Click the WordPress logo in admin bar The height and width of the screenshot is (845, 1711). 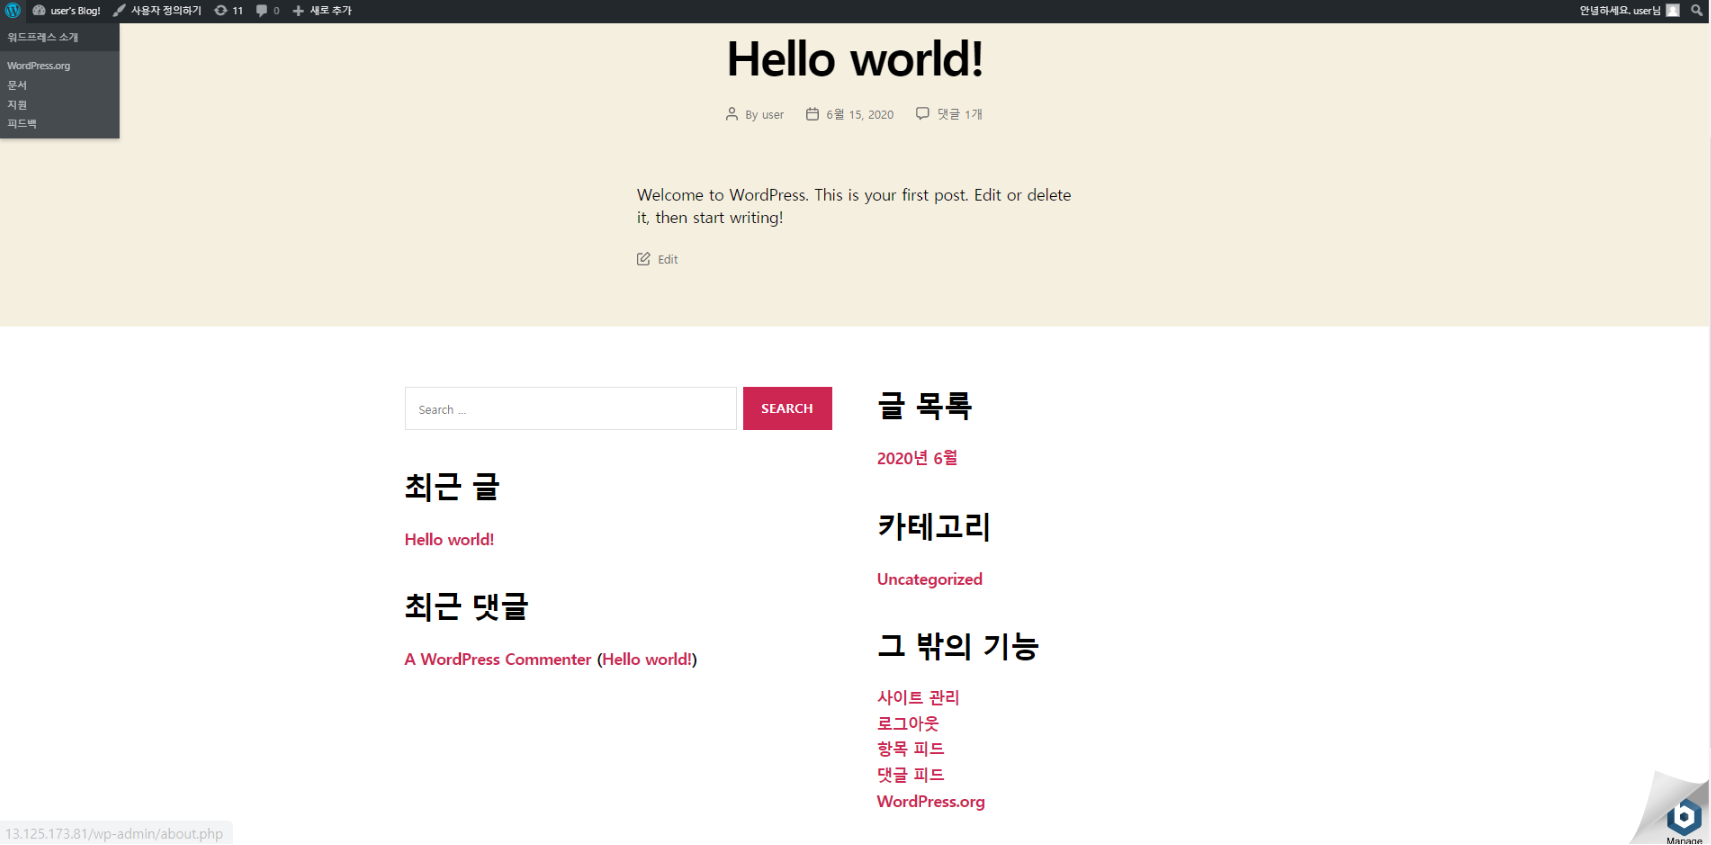(12, 10)
